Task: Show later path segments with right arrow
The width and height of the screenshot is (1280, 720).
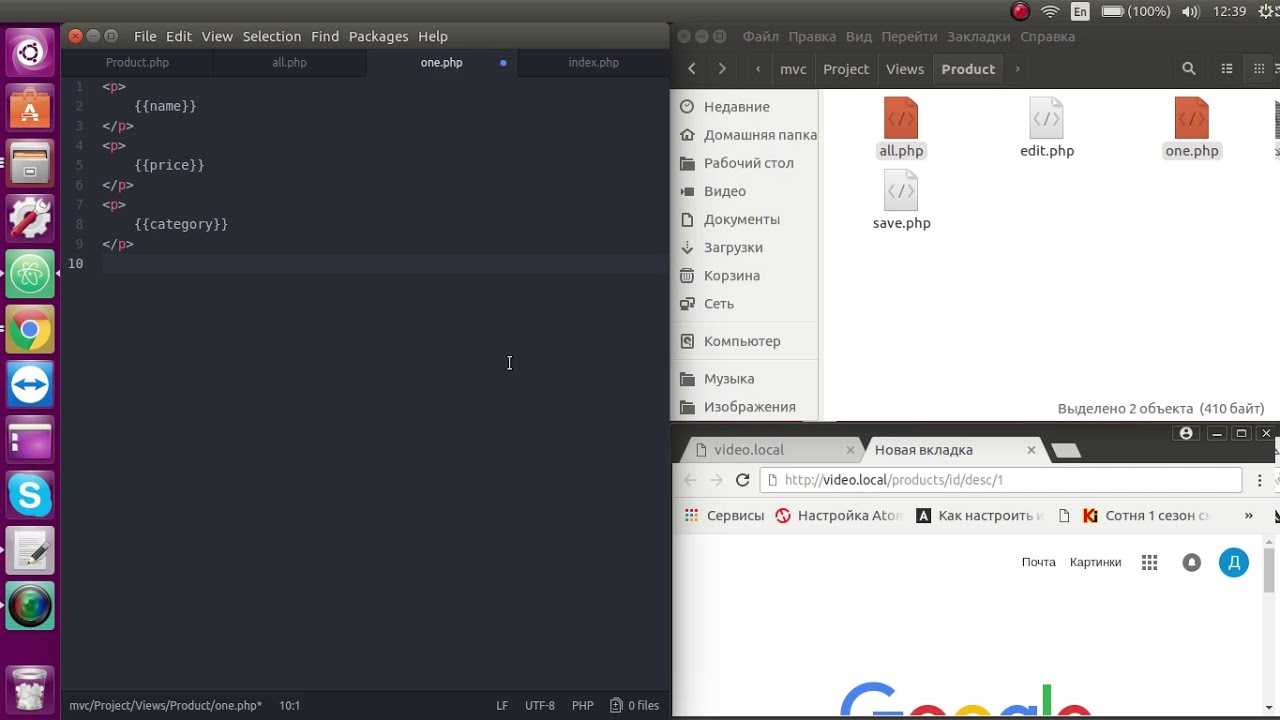Action: tap(1017, 69)
